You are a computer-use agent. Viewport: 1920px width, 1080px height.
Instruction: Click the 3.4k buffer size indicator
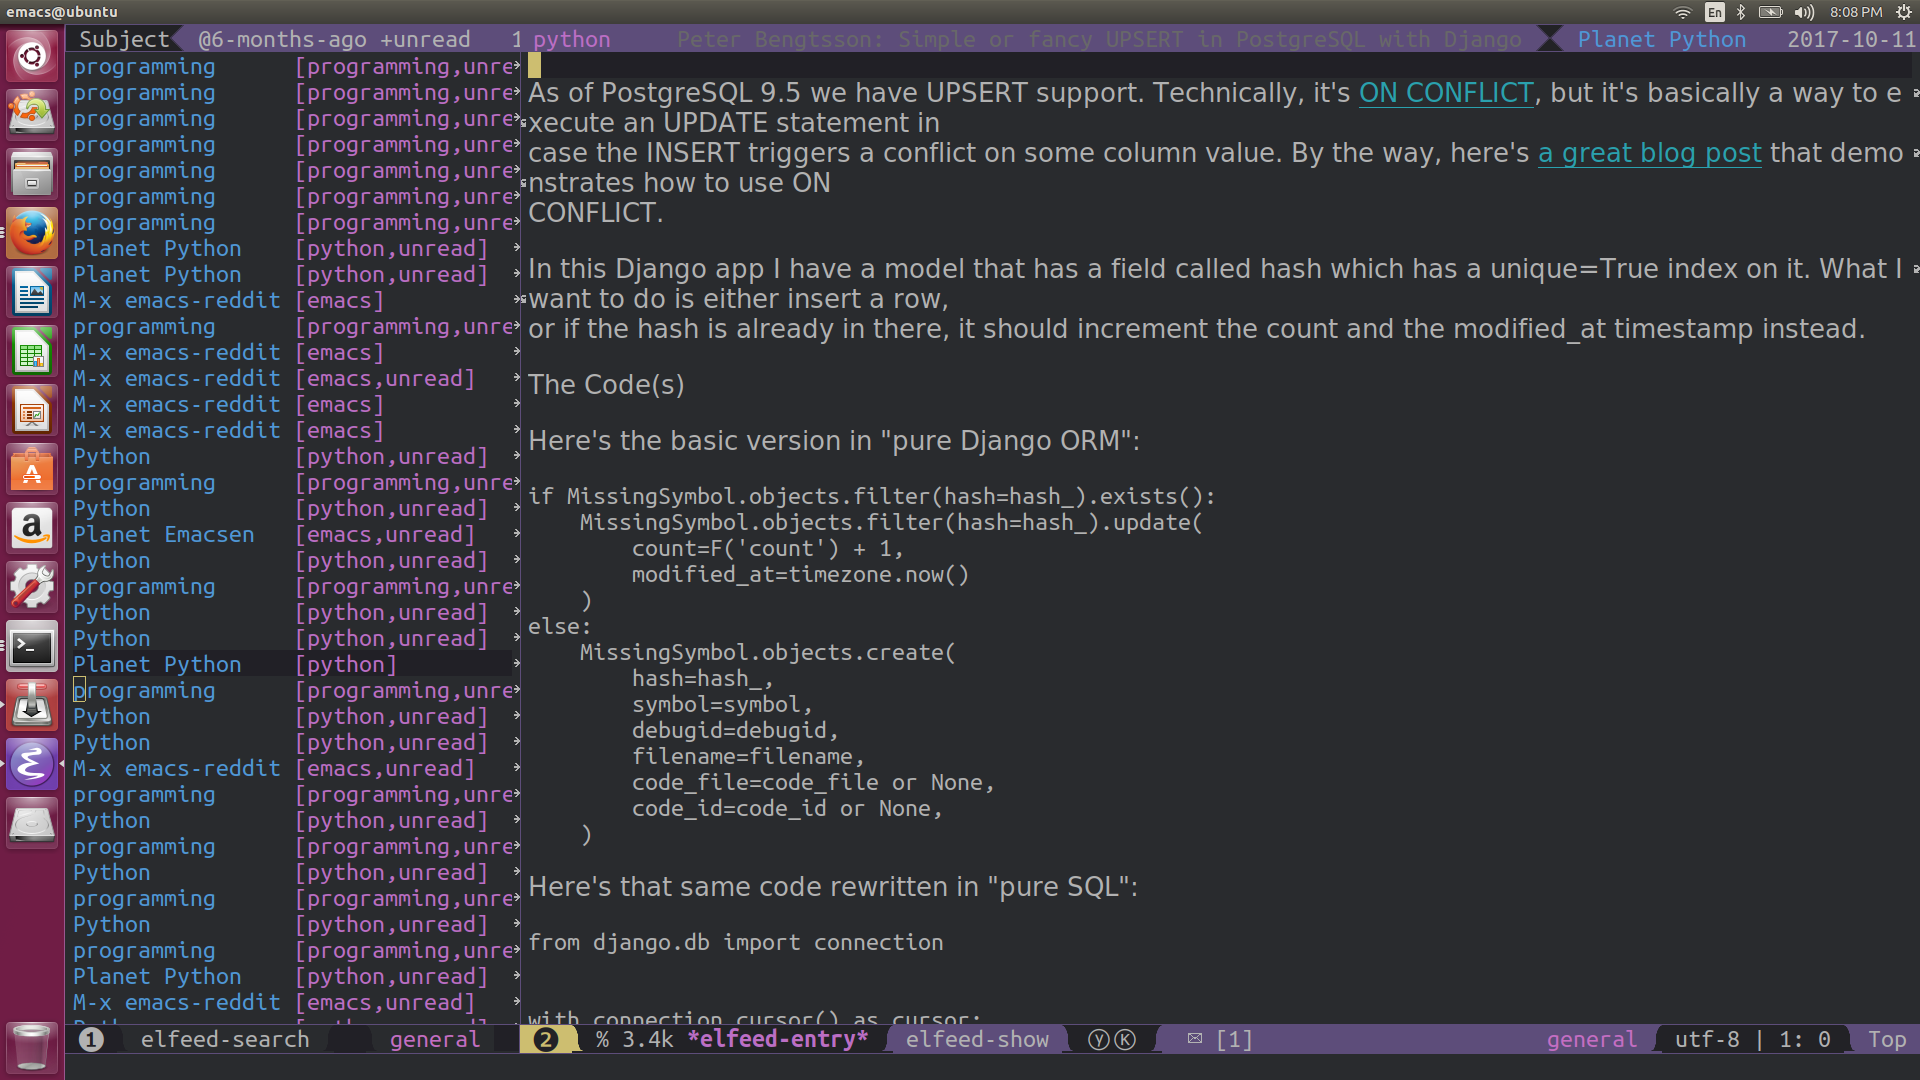pos(648,1040)
